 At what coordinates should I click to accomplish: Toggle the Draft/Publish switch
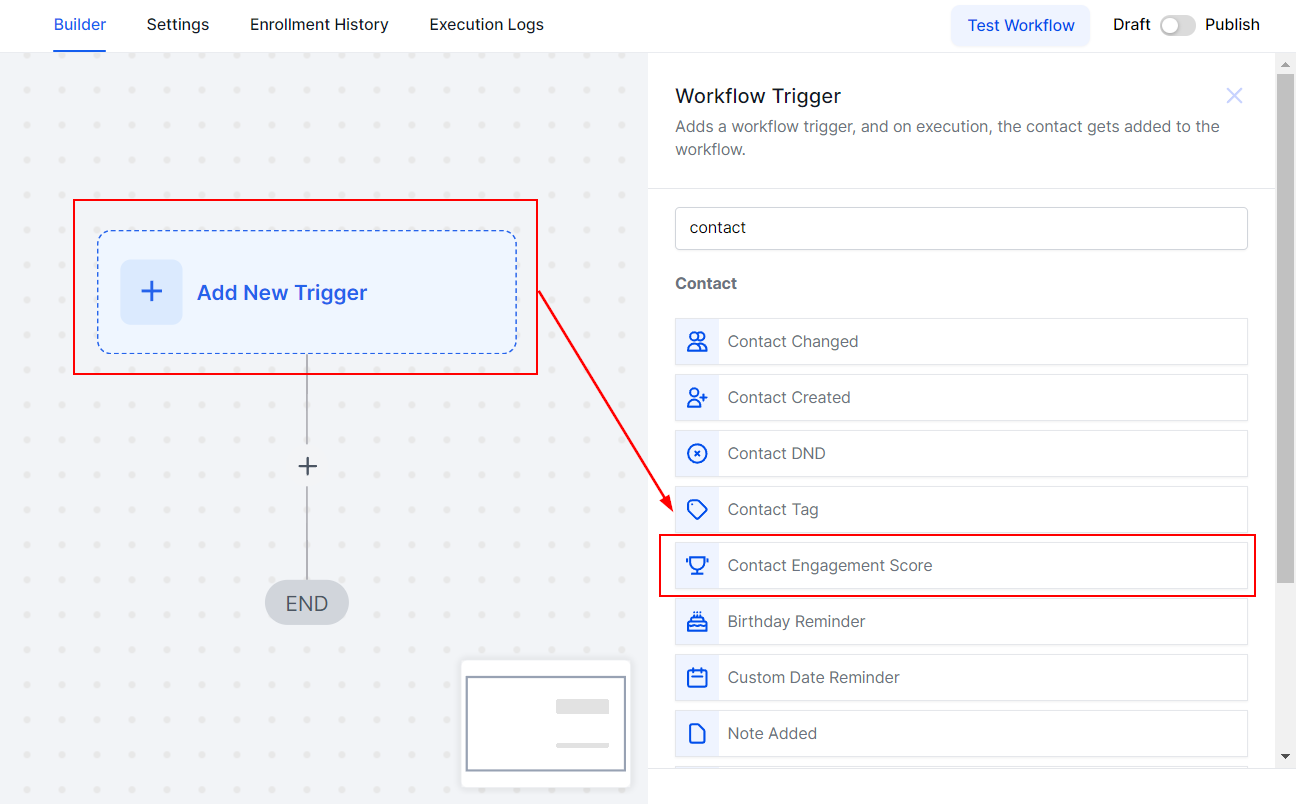[1177, 26]
